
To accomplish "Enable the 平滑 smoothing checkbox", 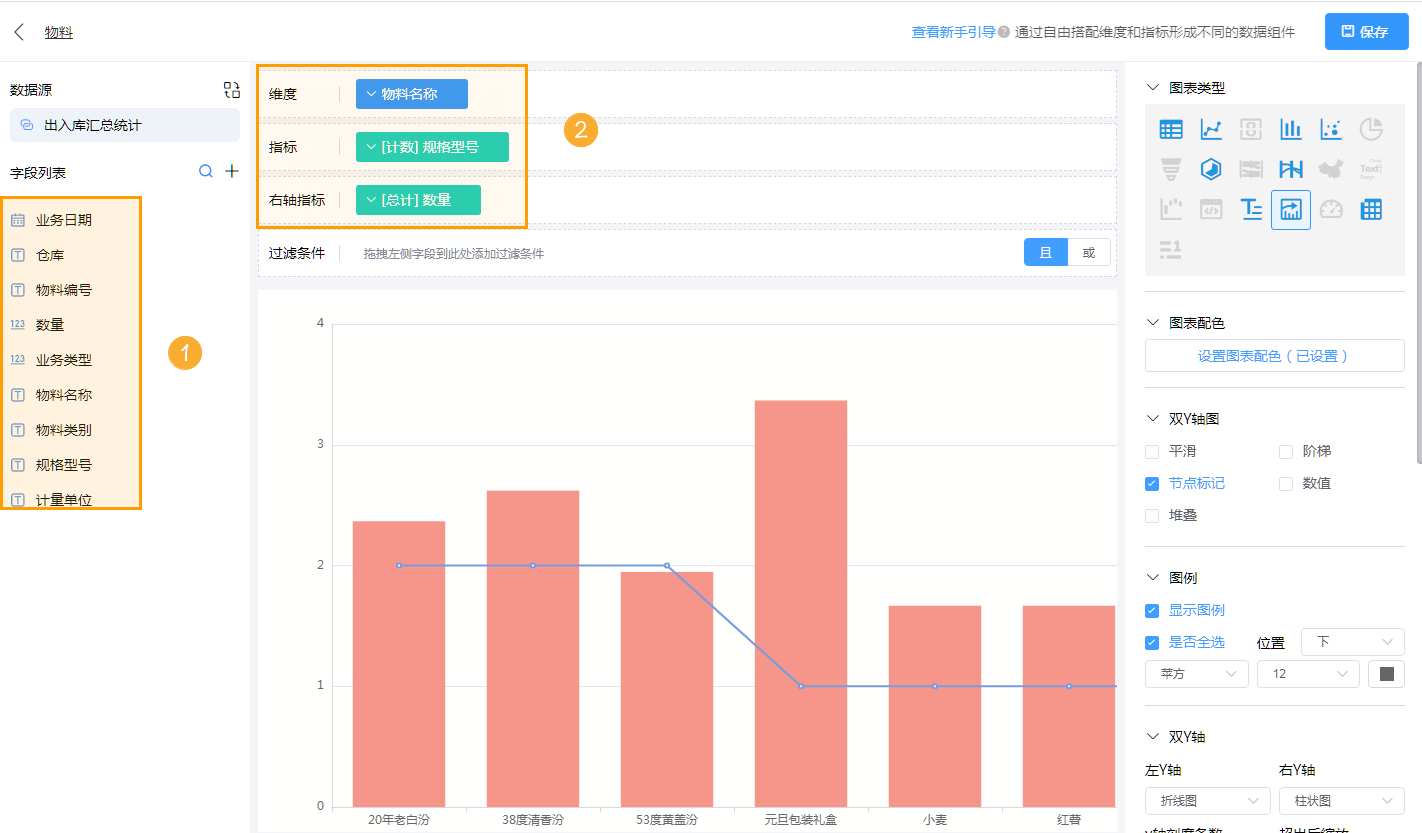I will (1151, 451).
